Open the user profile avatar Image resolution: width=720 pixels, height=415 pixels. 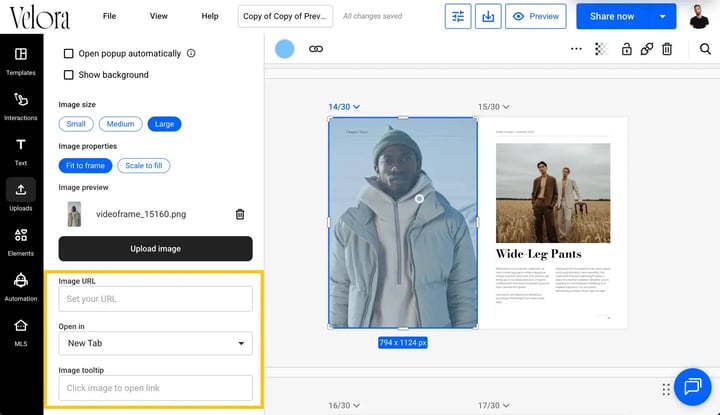tap(699, 17)
